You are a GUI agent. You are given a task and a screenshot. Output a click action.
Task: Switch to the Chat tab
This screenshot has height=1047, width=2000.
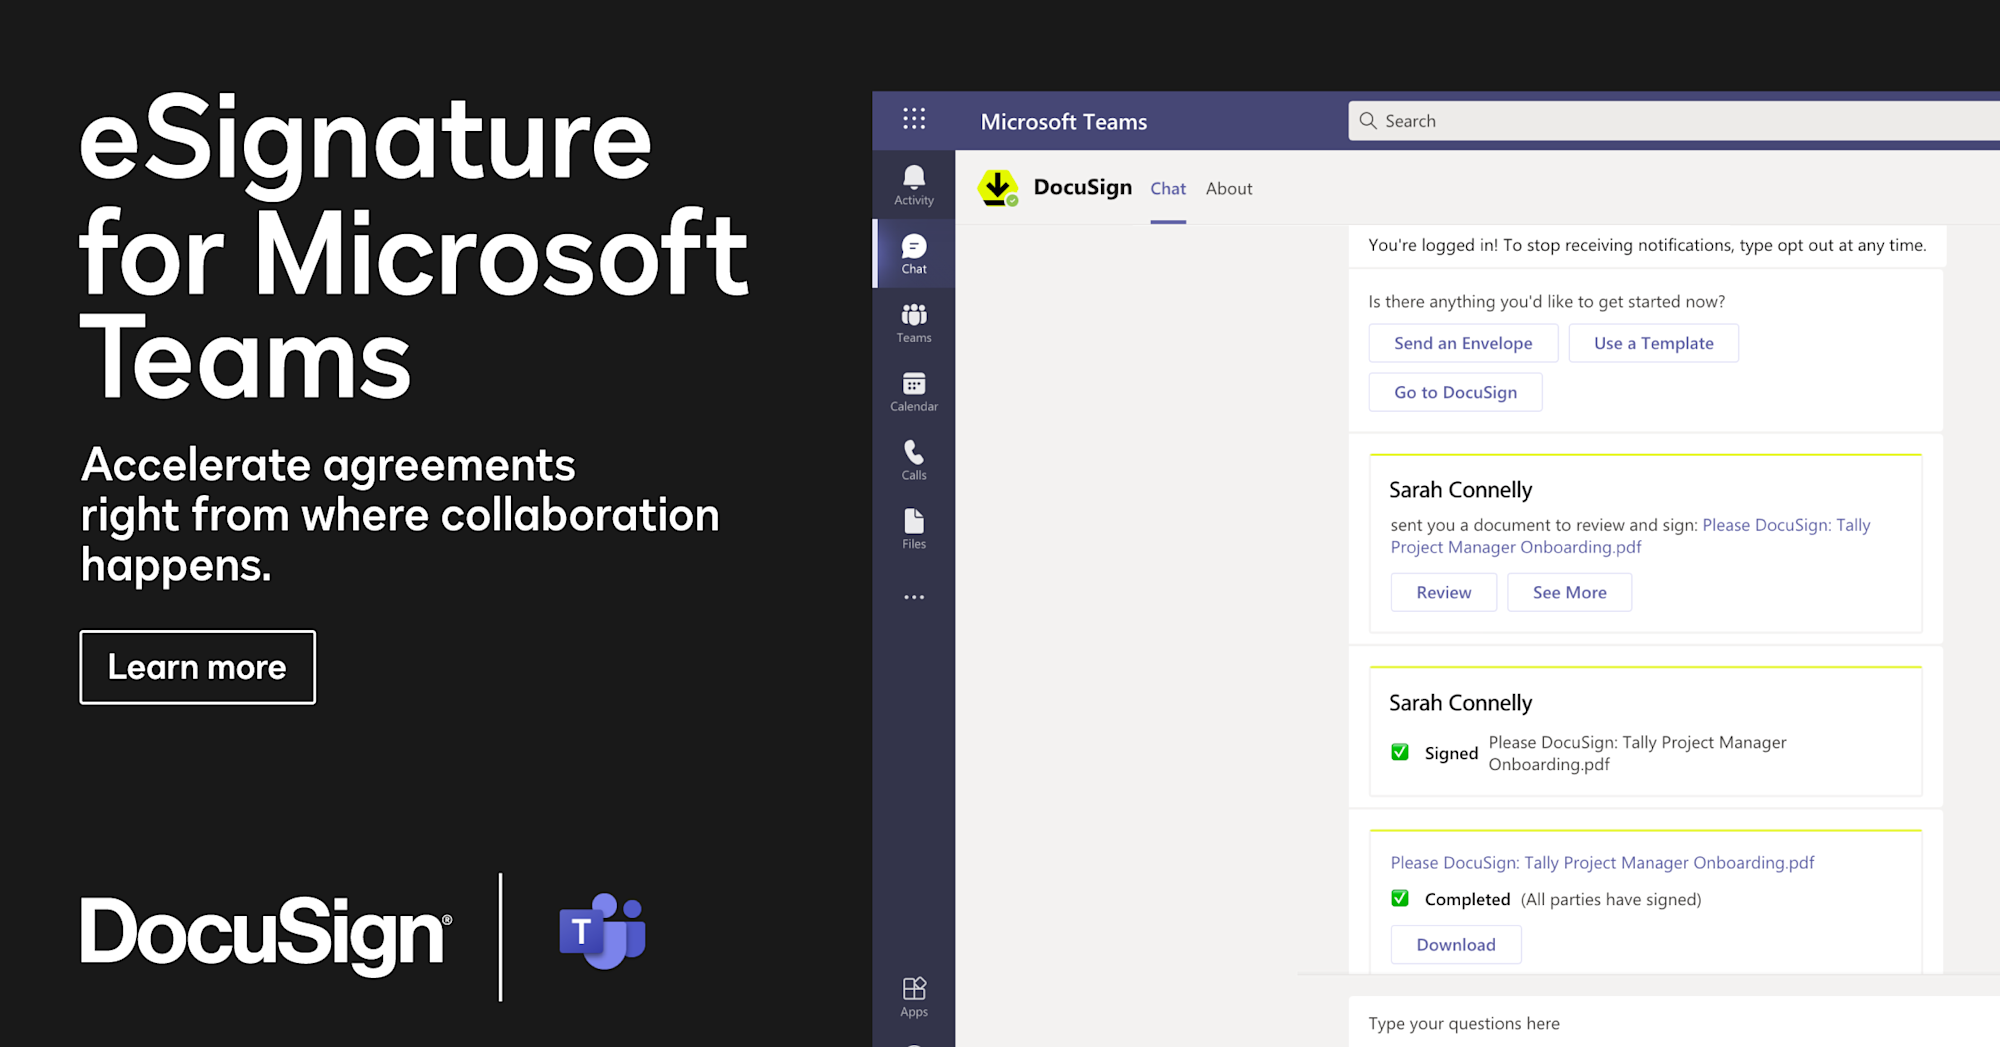[x=1167, y=188]
